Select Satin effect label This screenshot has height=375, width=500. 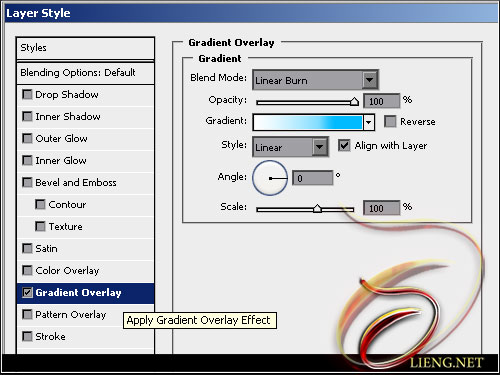tap(46, 249)
